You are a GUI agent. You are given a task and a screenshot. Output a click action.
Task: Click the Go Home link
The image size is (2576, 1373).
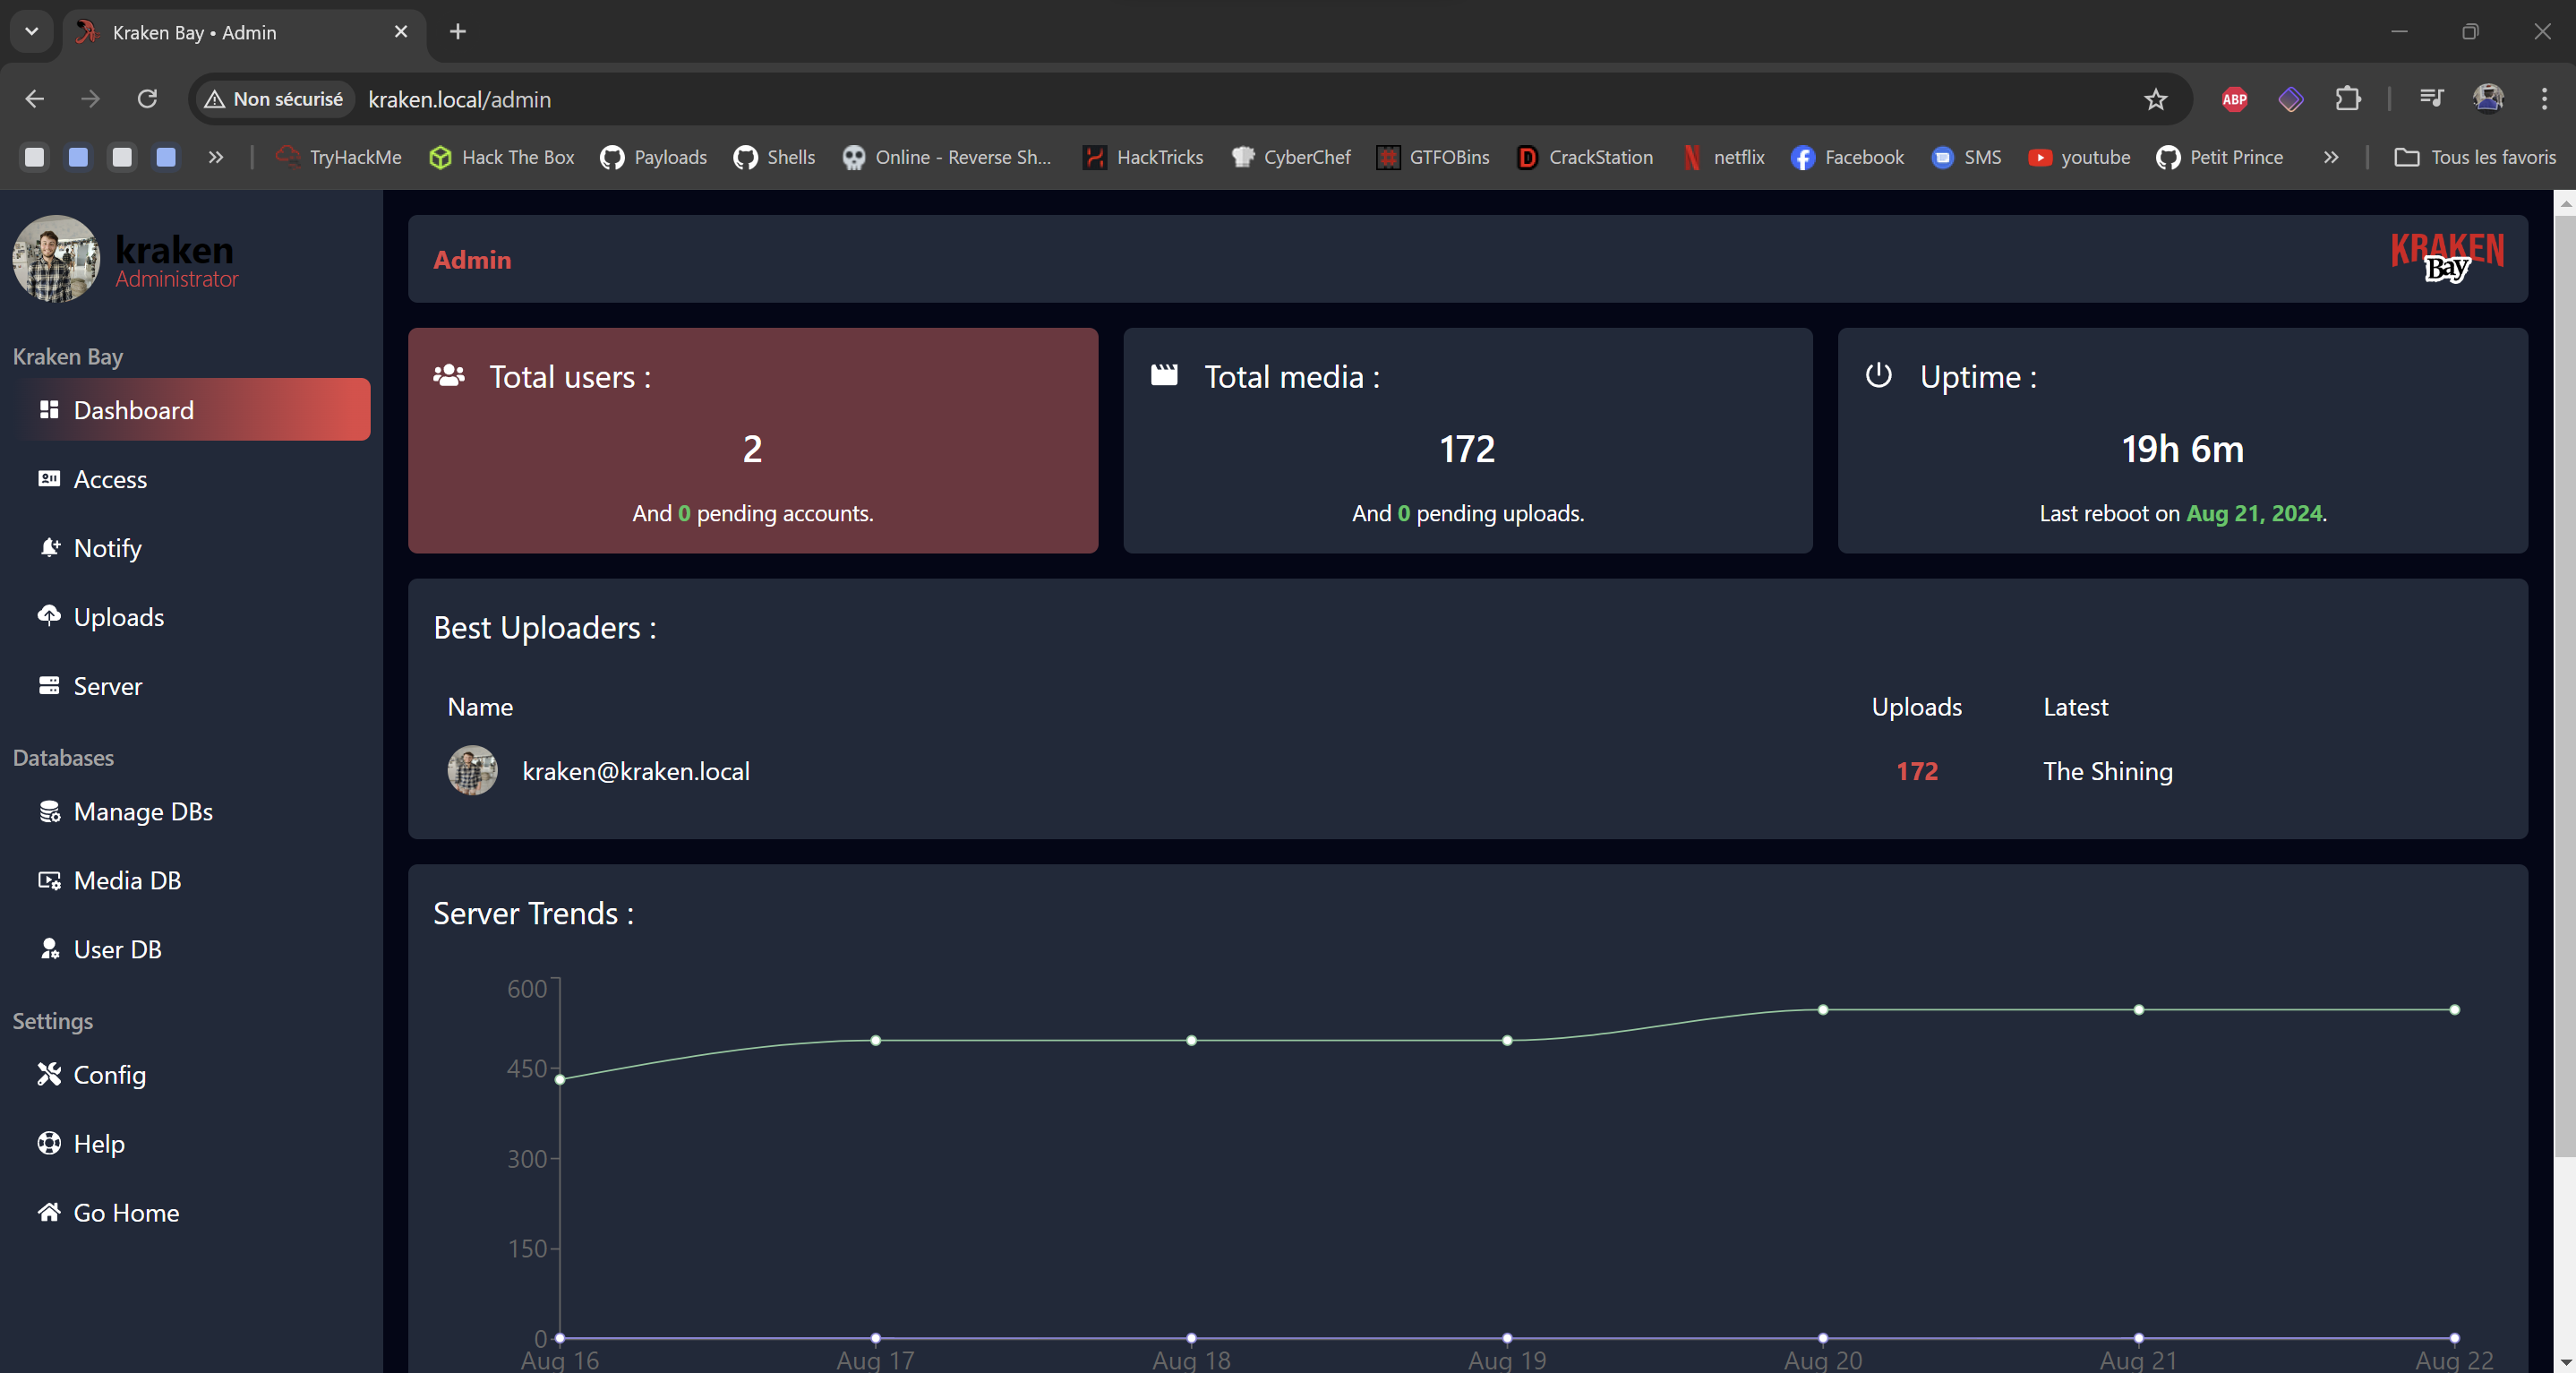pyautogui.click(x=126, y=1212)
